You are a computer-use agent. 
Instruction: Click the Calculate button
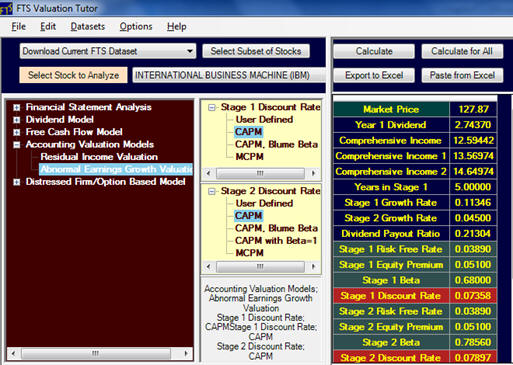(374, 51)
